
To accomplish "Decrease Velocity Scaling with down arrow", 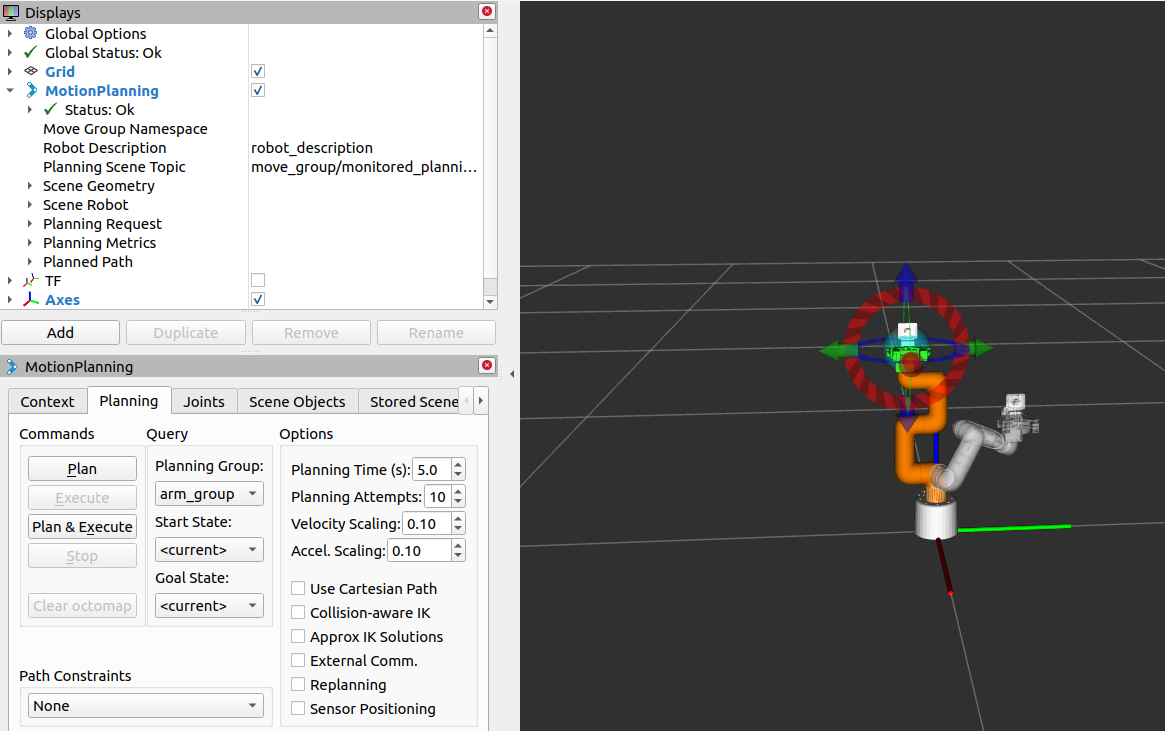I will [x=458, y=530].
